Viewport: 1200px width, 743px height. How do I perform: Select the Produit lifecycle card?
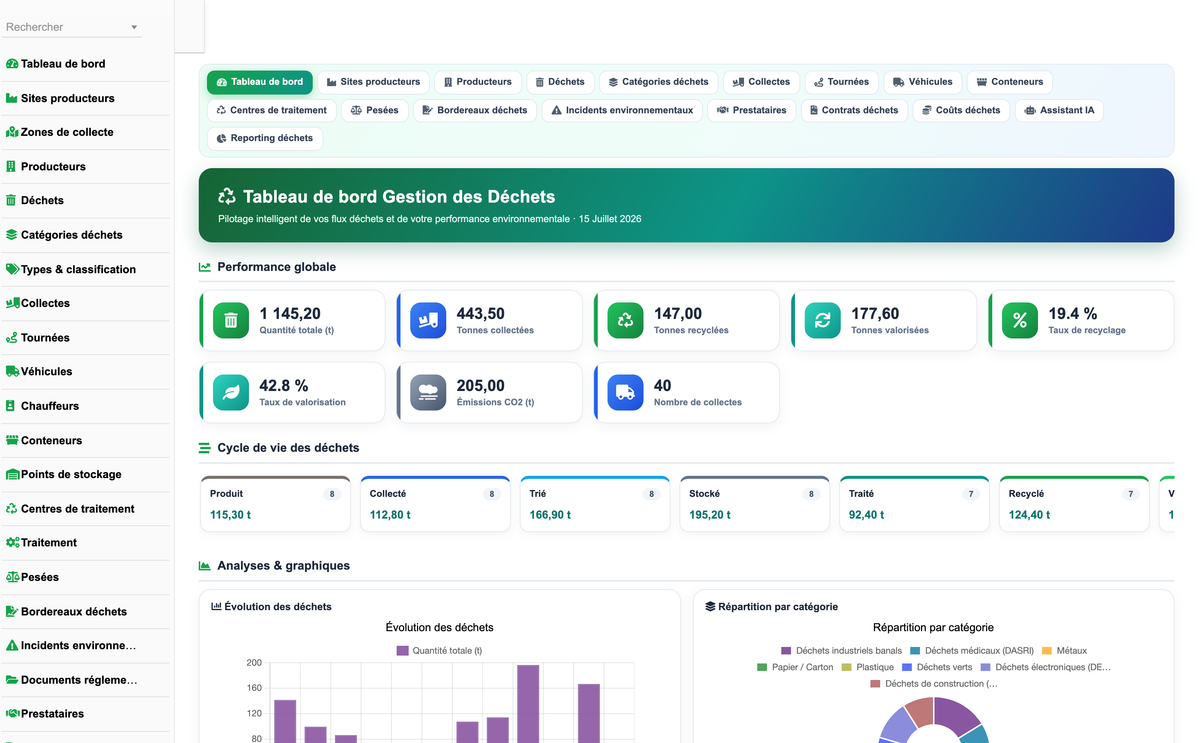click(275, 504)
